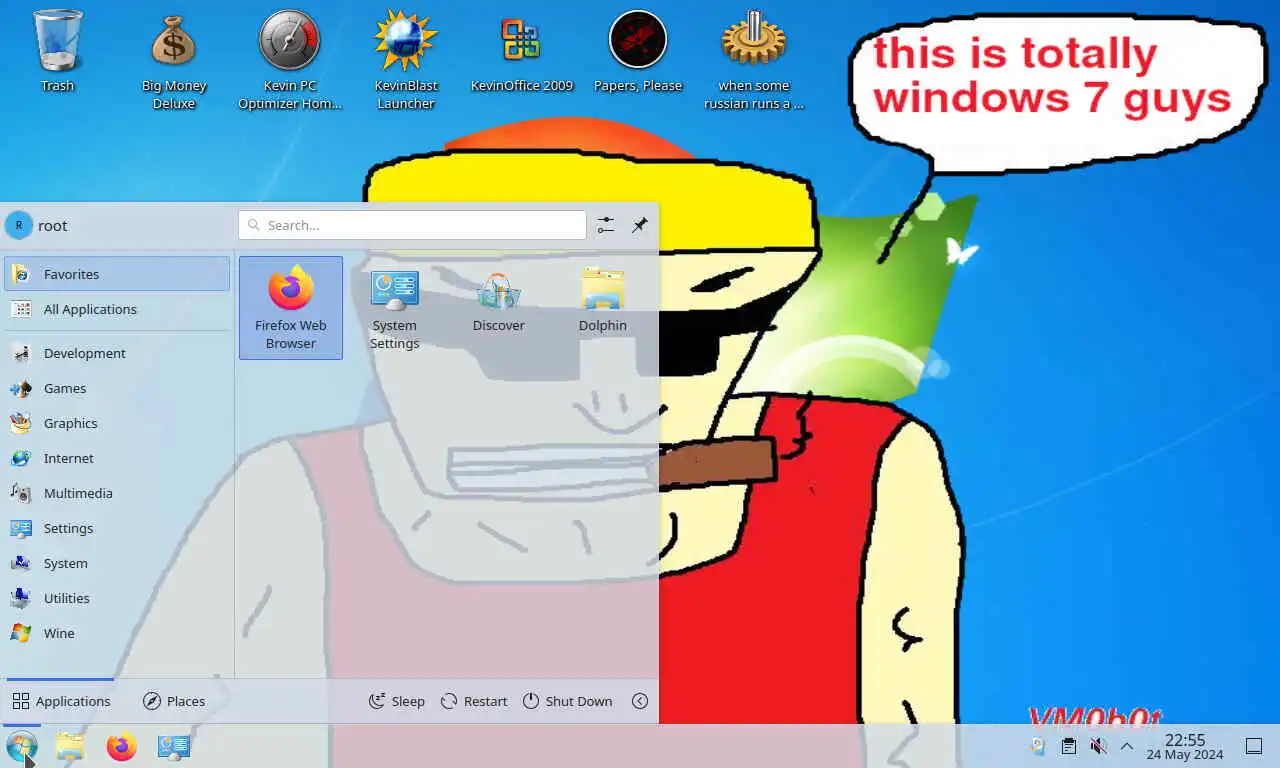Launch Firefox Web Browser from Favorites
1280x768 pixels.
[291, 308]
